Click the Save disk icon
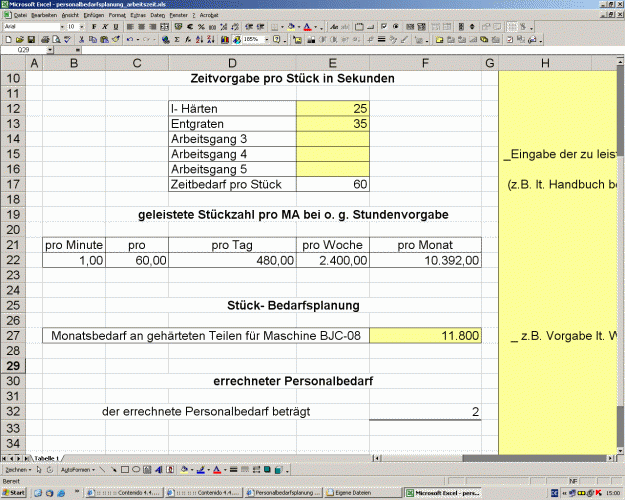Screen dimensions: 625x500 click(x=31, y=39)
